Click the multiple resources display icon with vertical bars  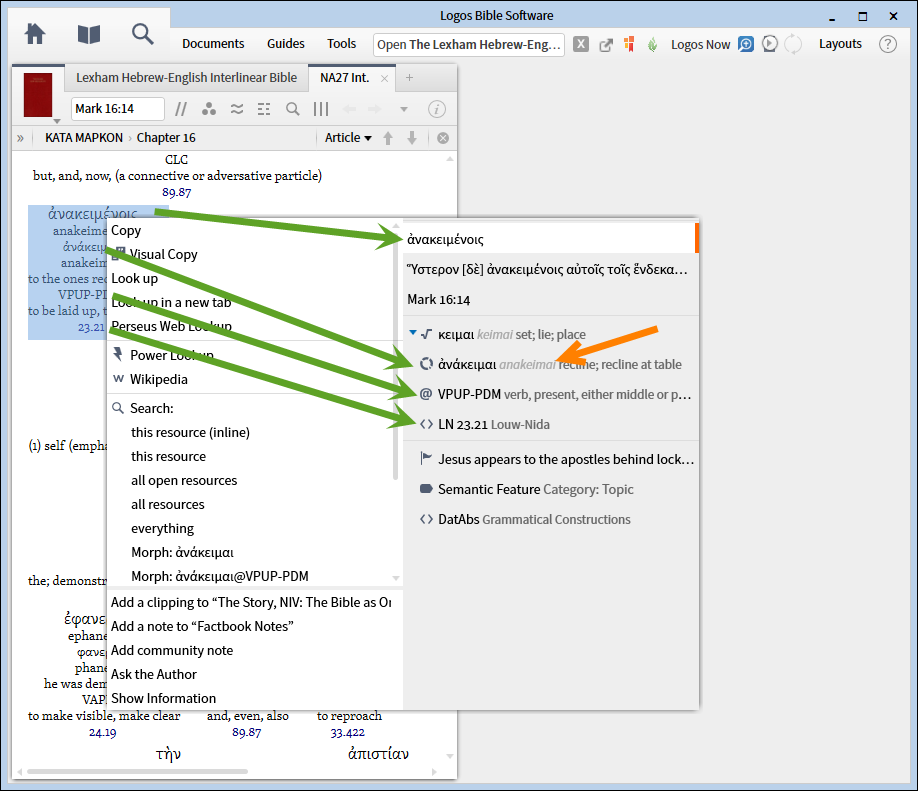[x=321, y=109]
